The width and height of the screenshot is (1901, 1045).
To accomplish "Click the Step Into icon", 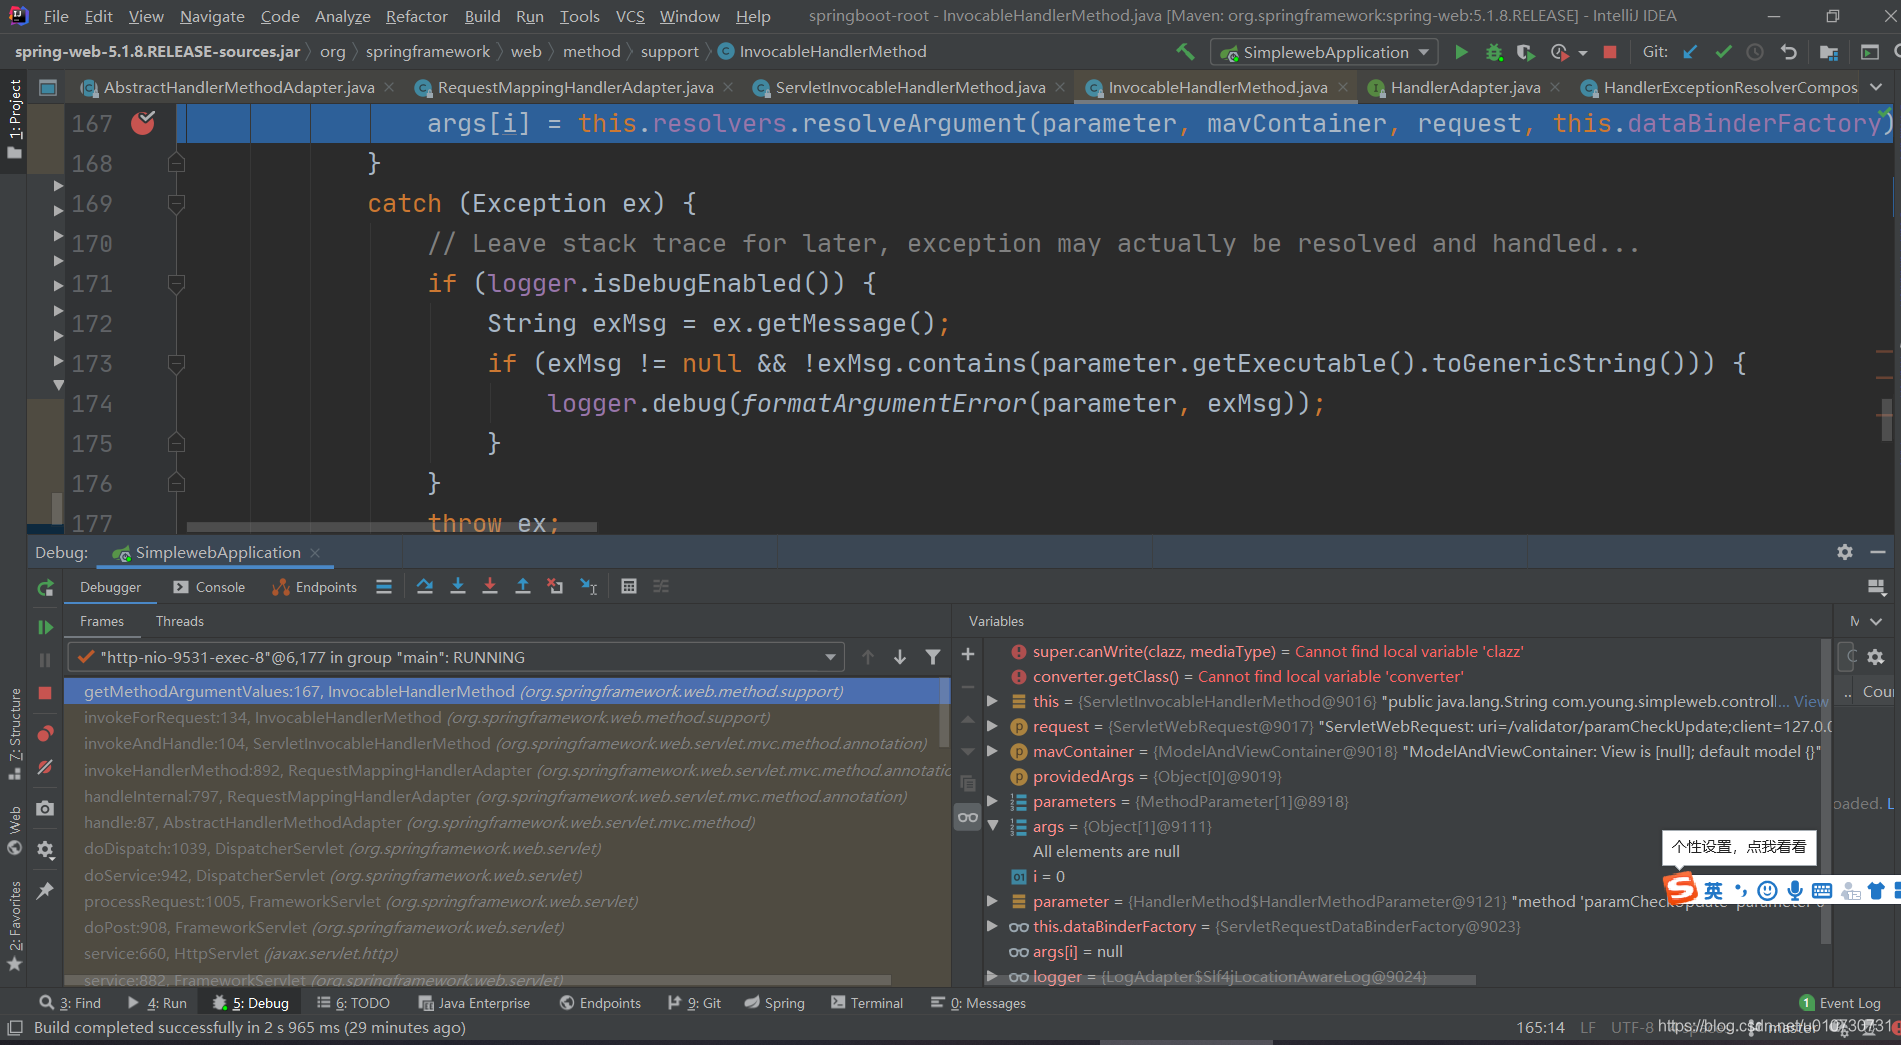I will 458,587.
